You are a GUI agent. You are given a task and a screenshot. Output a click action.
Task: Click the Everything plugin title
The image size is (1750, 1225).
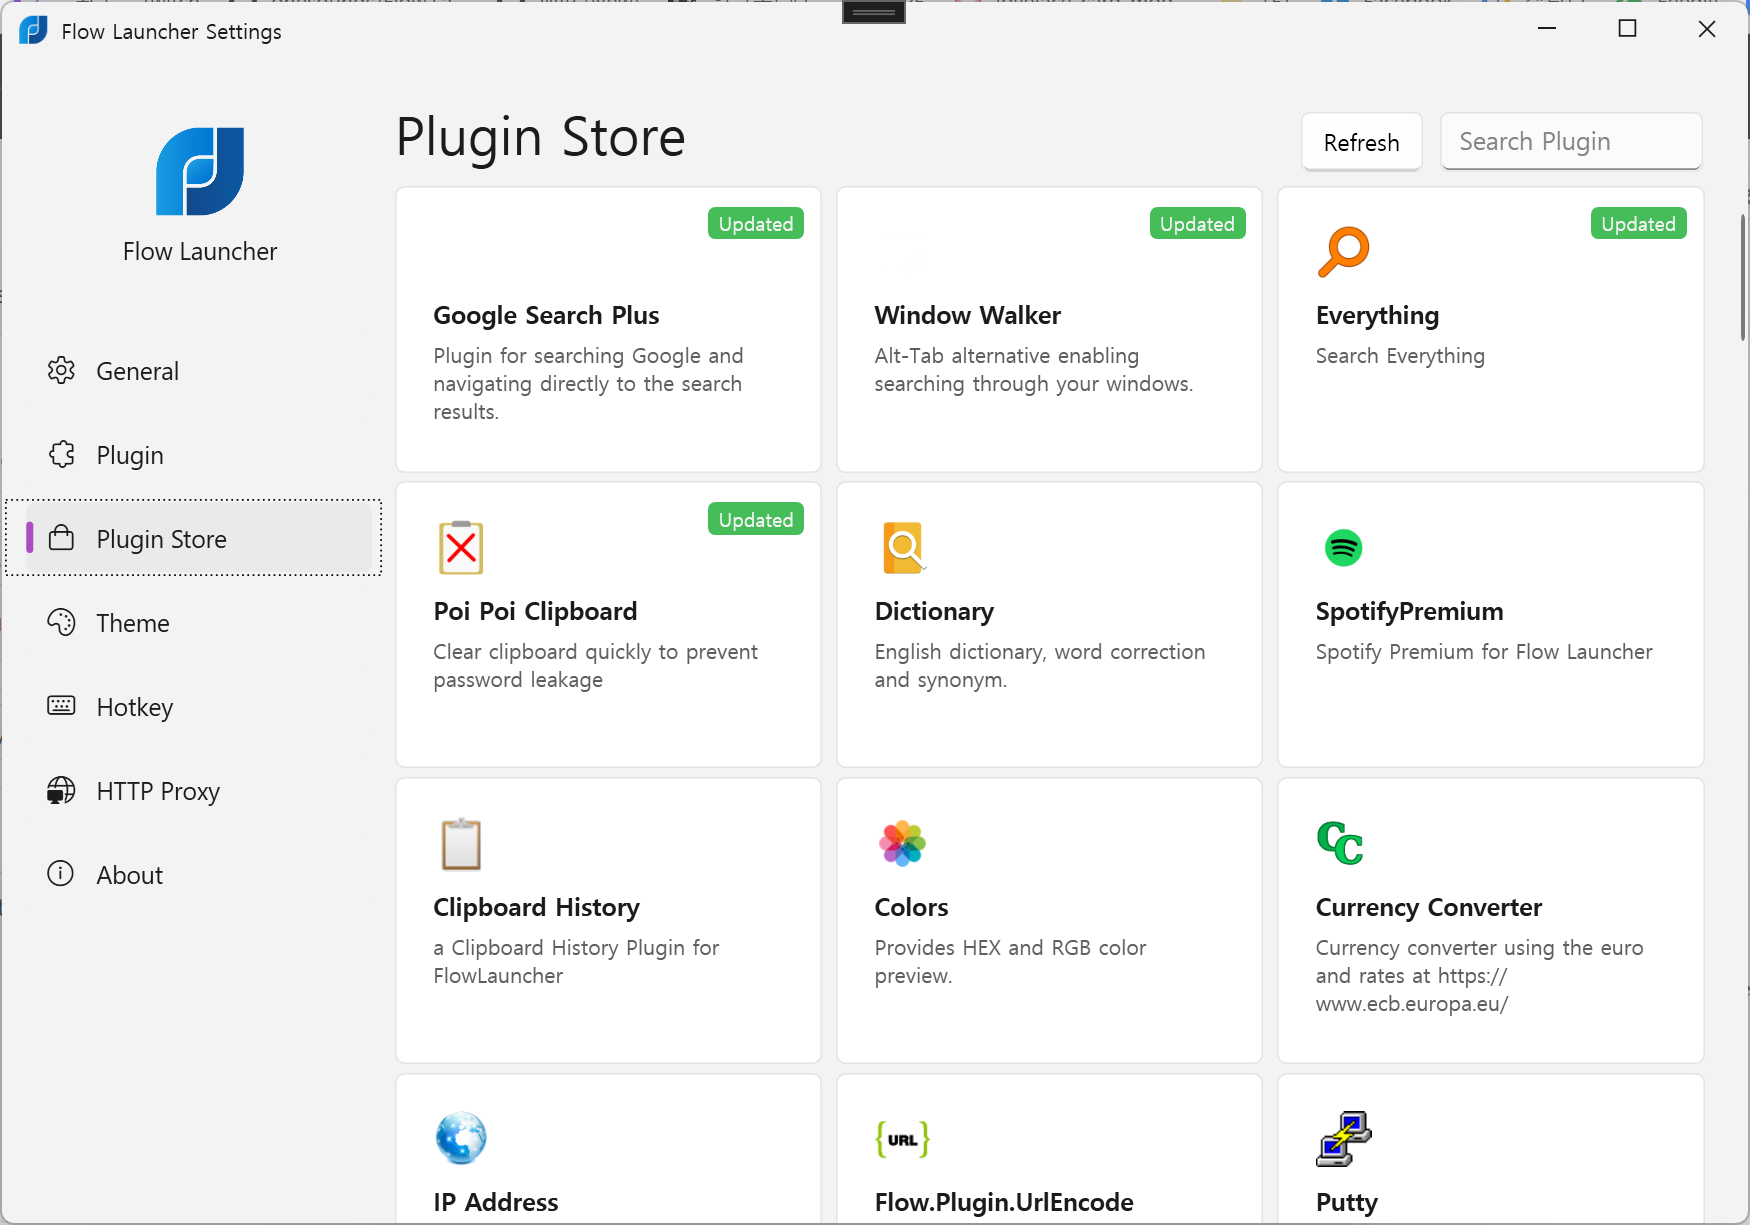[x=1377, y=315]
